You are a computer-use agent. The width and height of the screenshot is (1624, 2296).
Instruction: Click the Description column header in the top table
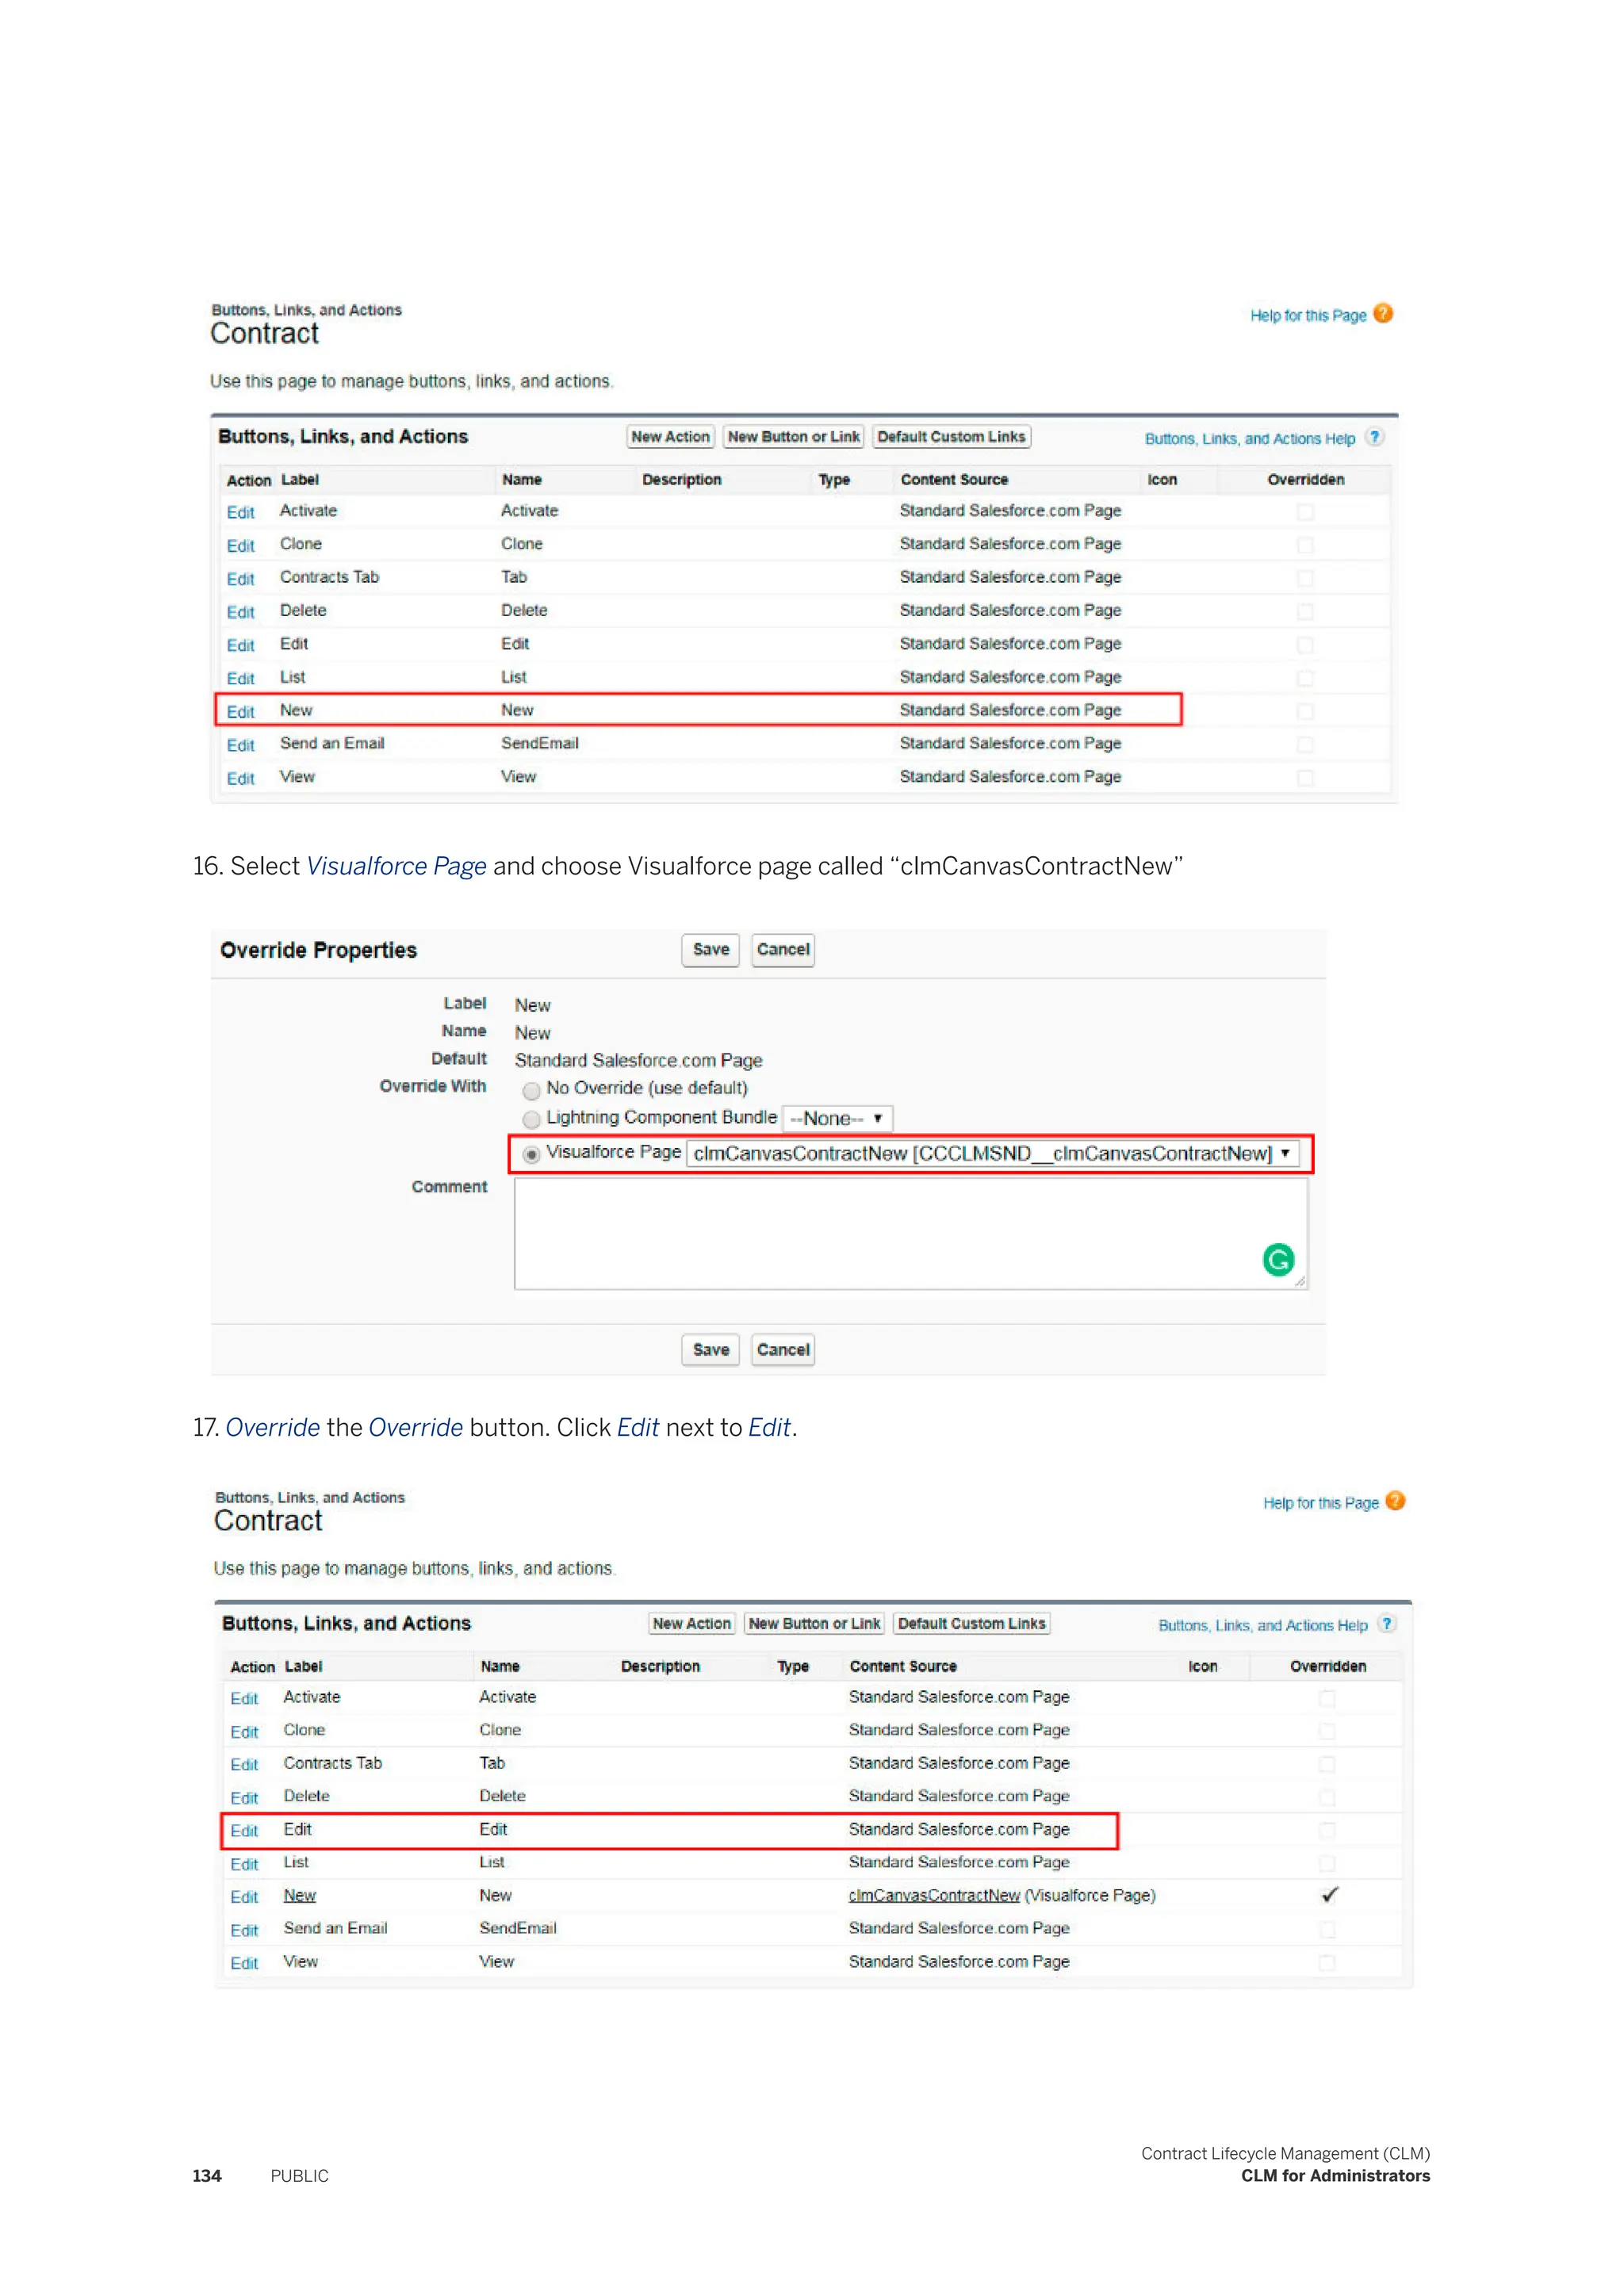click(681, 479)
